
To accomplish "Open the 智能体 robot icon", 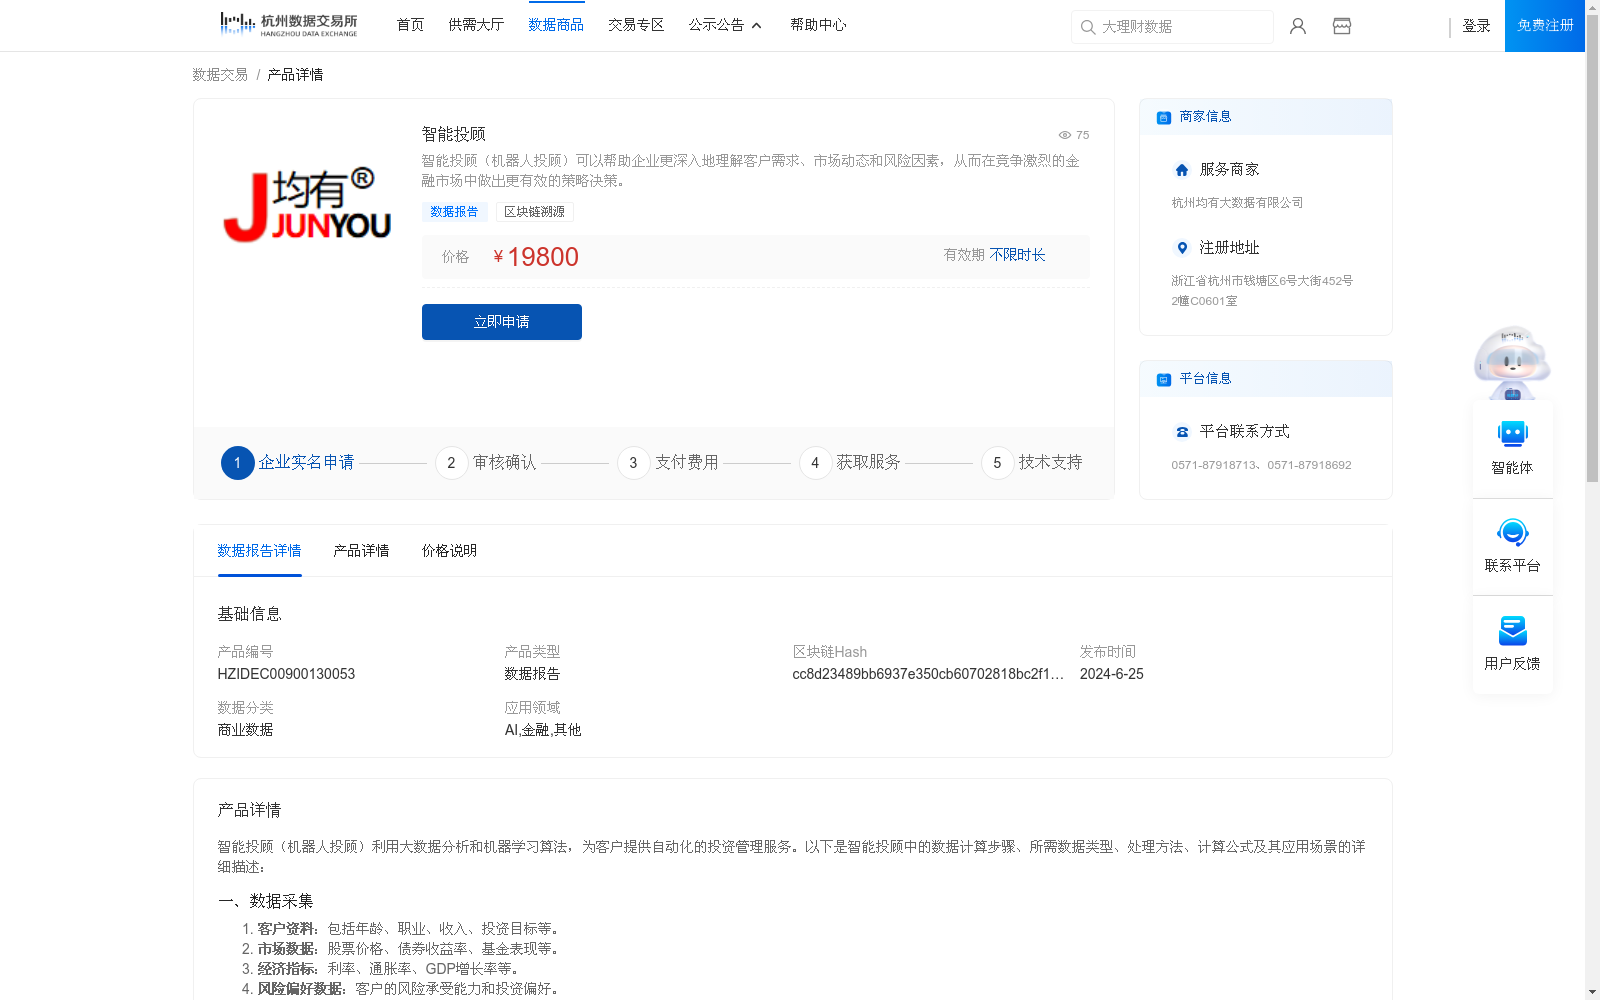I will pyautogui.click(x=1512, y=434).
